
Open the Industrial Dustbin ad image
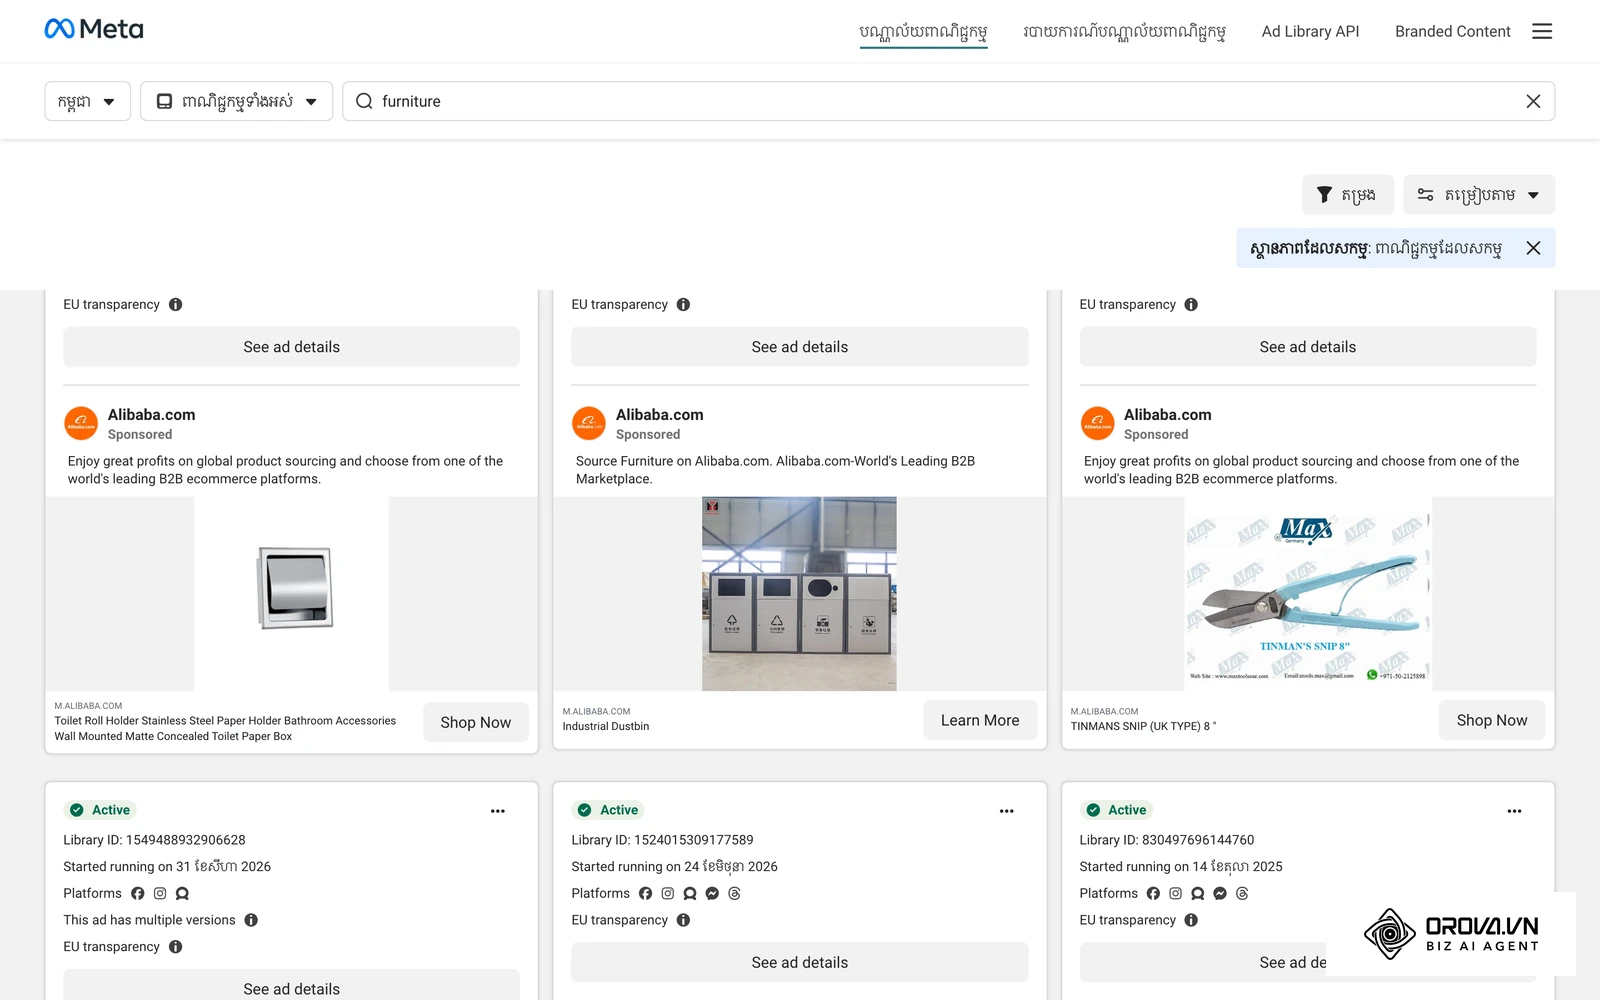point(799,593)
